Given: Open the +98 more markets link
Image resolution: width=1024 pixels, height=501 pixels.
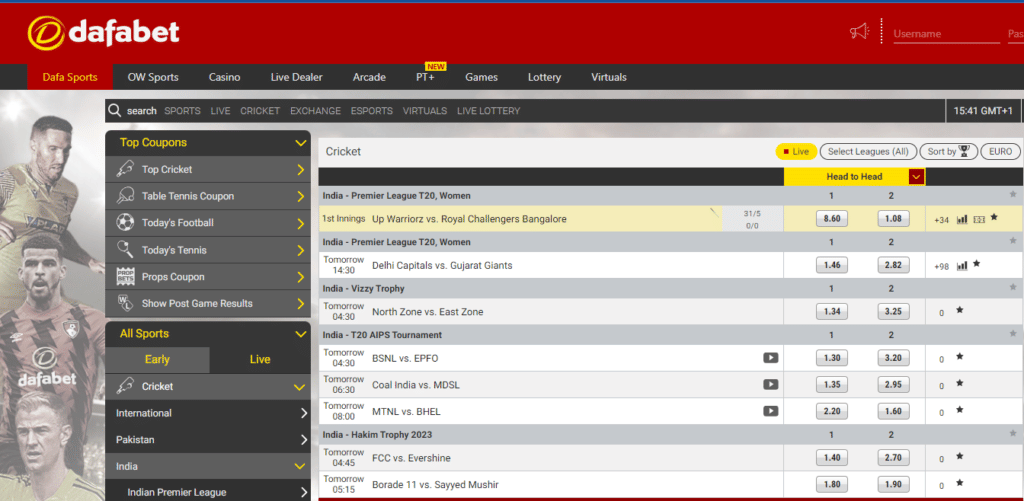Looking at the screenshot, I should tap(941, 267).
